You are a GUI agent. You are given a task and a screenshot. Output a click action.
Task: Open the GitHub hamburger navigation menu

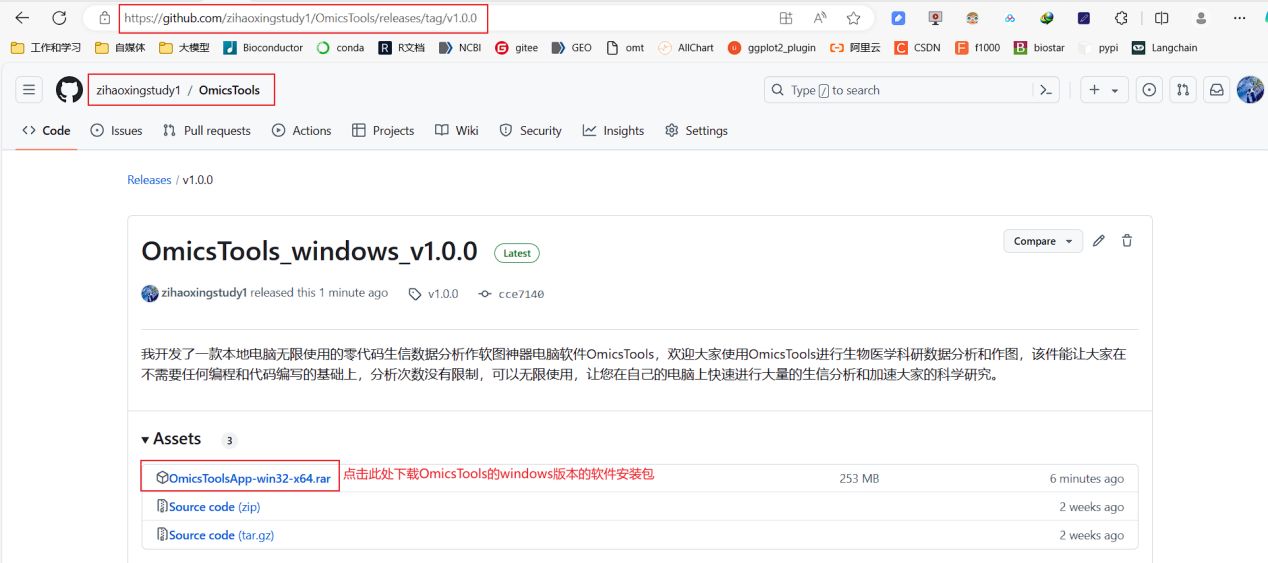coord(29,90)
